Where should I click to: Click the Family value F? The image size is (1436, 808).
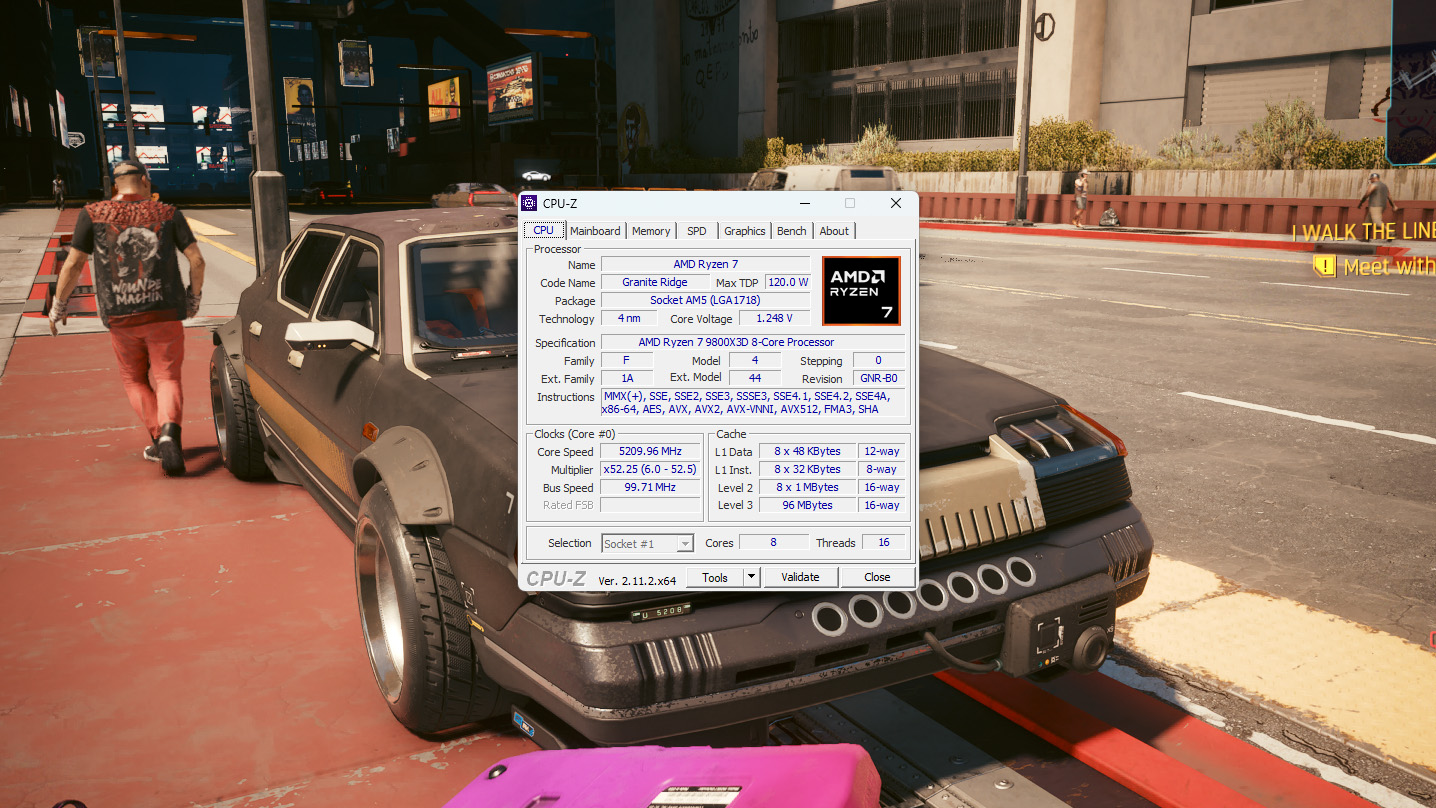627,361
